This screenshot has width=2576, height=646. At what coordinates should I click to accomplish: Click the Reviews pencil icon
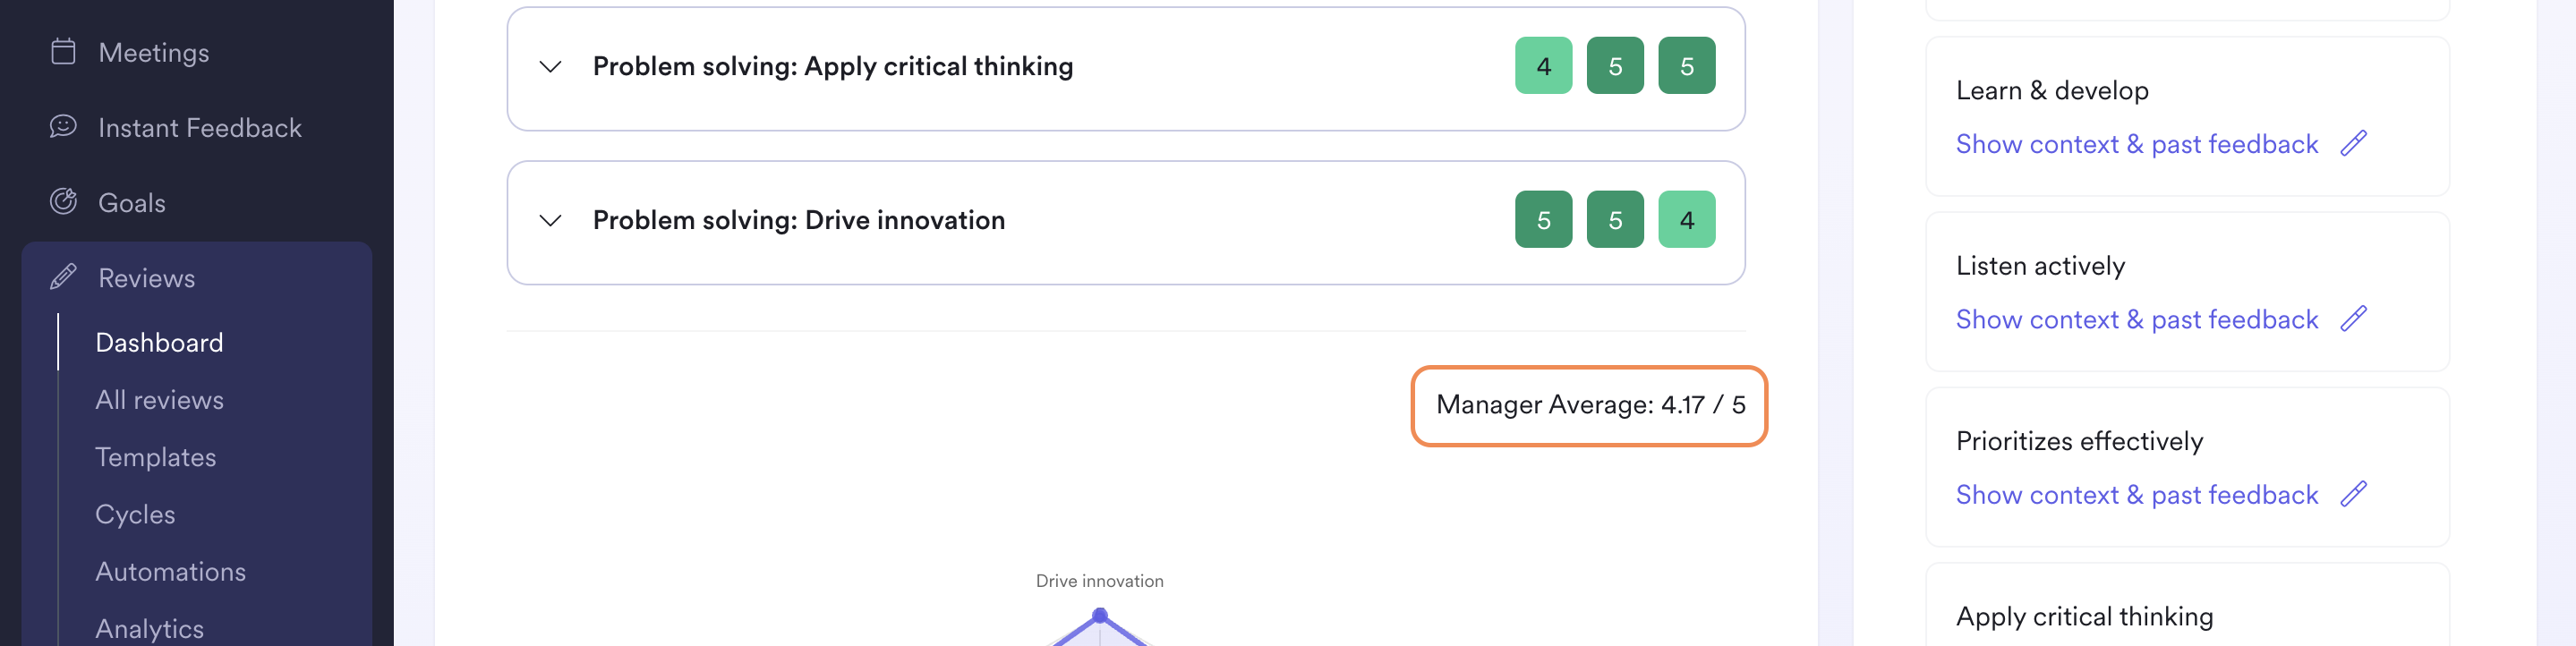63,277
